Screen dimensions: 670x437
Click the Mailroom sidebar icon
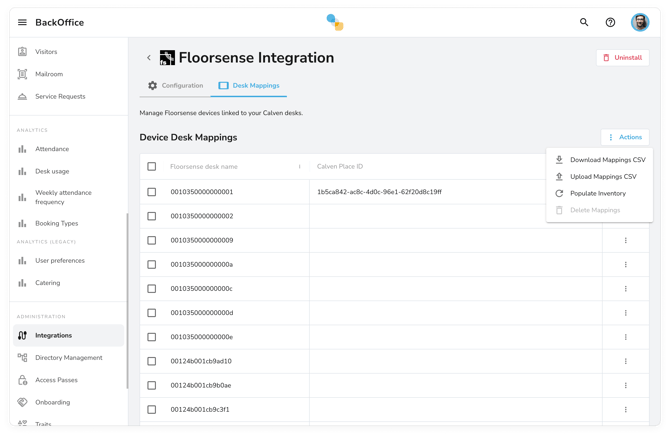click(x=22, y=74)
